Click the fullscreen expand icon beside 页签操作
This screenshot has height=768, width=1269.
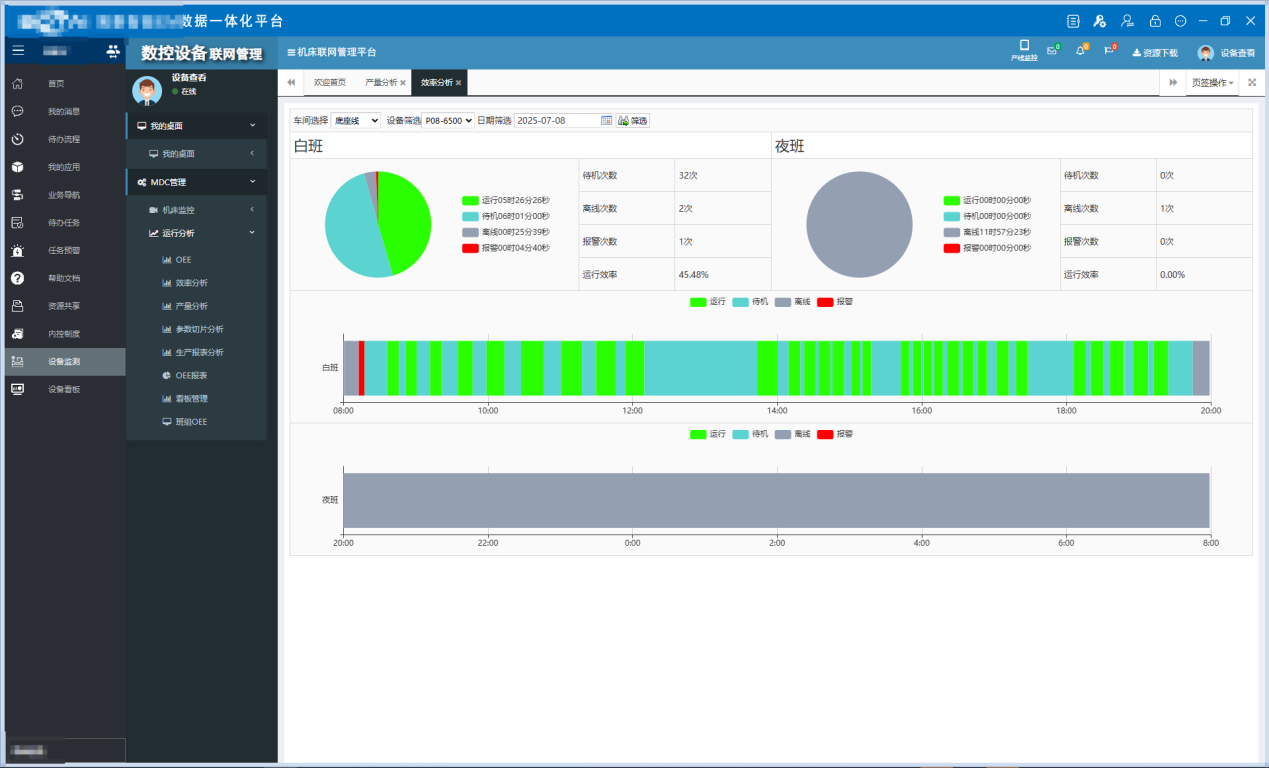click(x=1252, y=83)
